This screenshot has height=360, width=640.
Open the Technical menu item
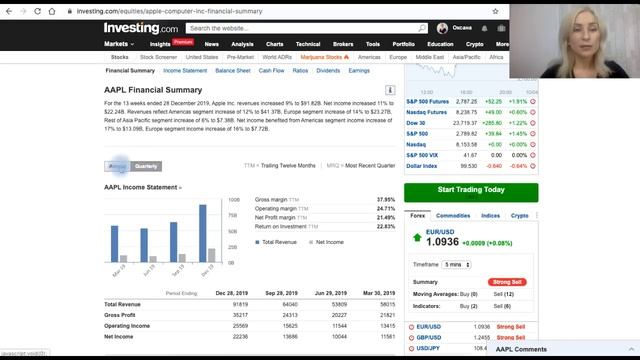(308, 44)
